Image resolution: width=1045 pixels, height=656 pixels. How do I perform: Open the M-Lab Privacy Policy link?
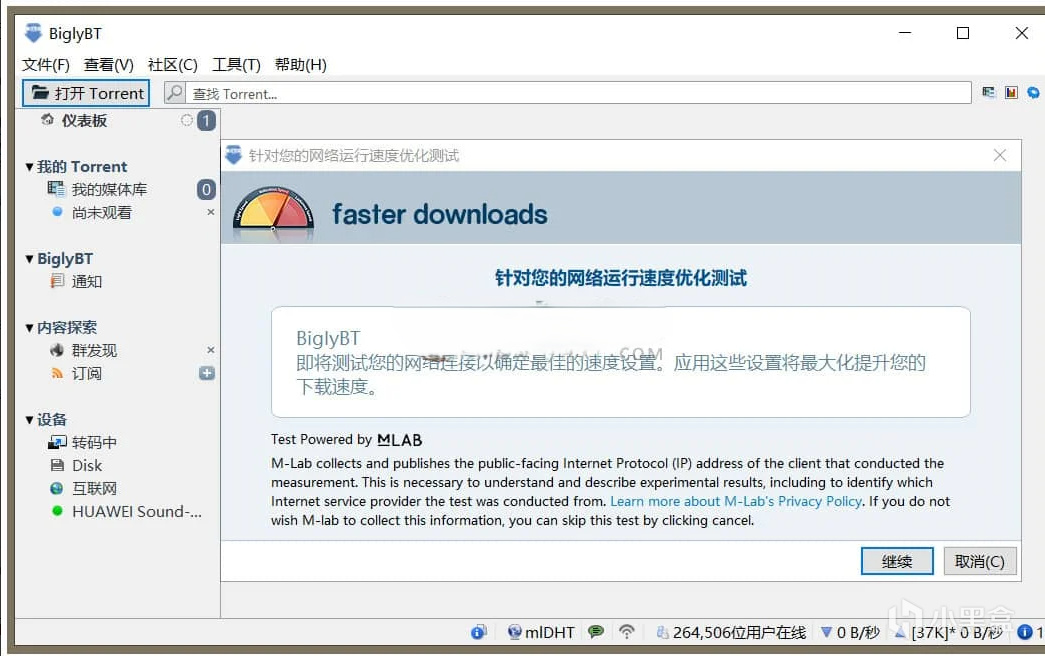[736, 501]
